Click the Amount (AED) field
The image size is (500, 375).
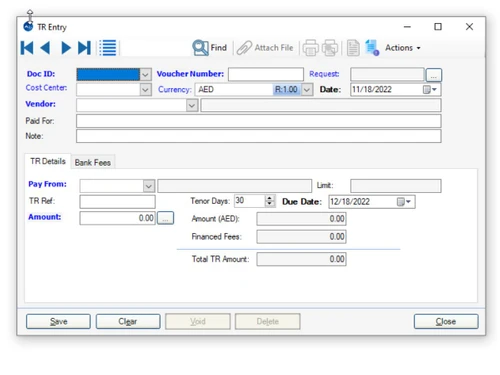(301, 219)
